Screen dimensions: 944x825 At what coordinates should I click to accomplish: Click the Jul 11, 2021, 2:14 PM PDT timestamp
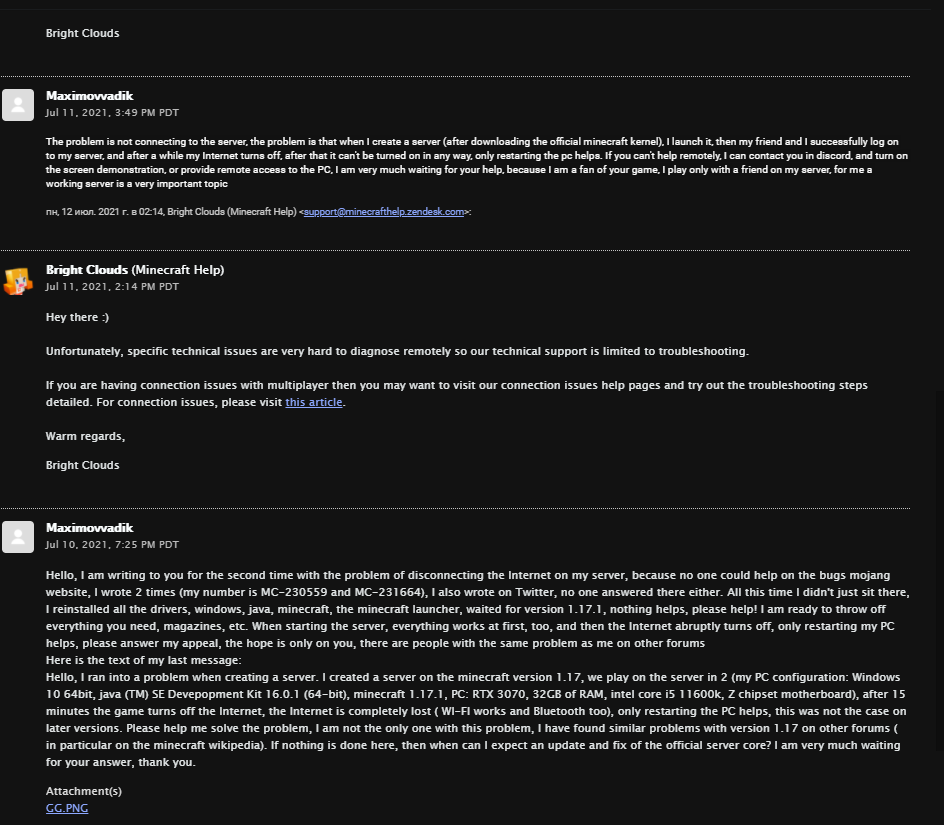112,286
